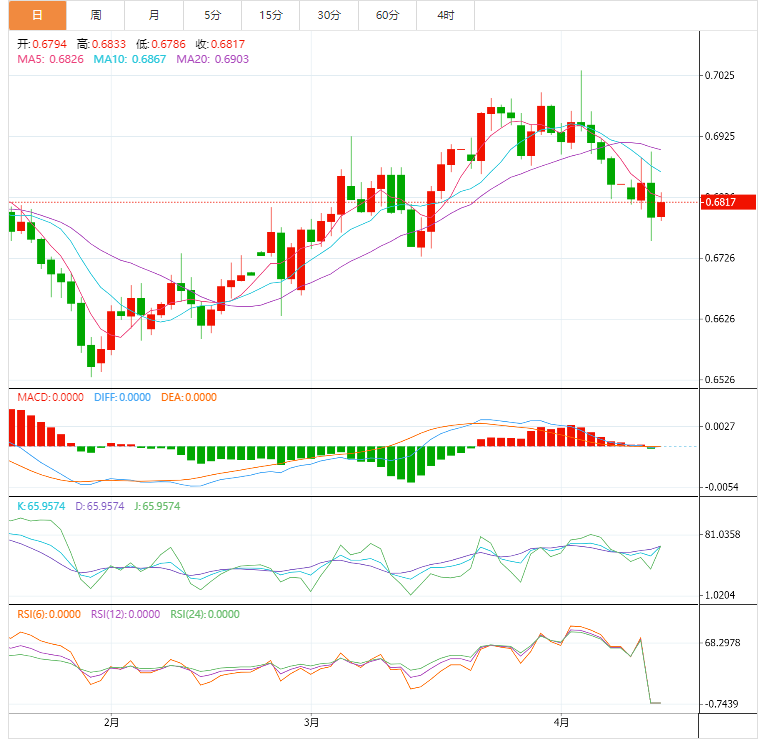Viewport: 766px width, 747px height.
Task: Click the MA20: 0.6903 indicator label
Action: tap(213, 60)
